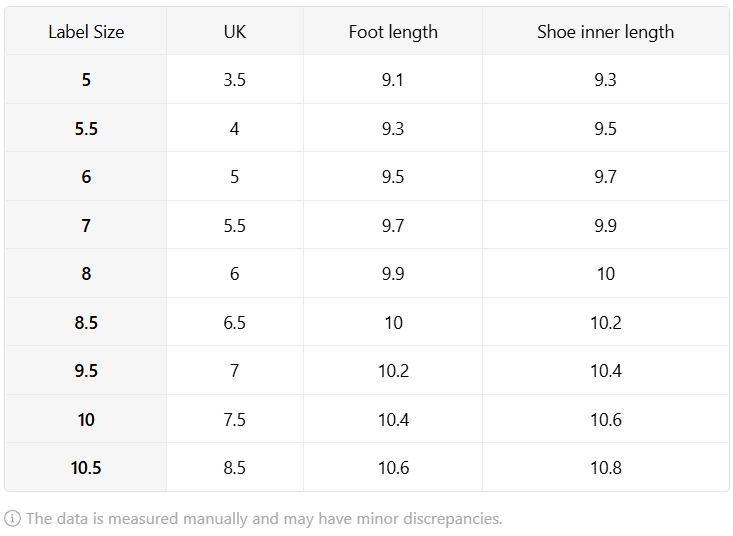
Task: Click foot length 9.7 cell
Action: coord(393,225)
